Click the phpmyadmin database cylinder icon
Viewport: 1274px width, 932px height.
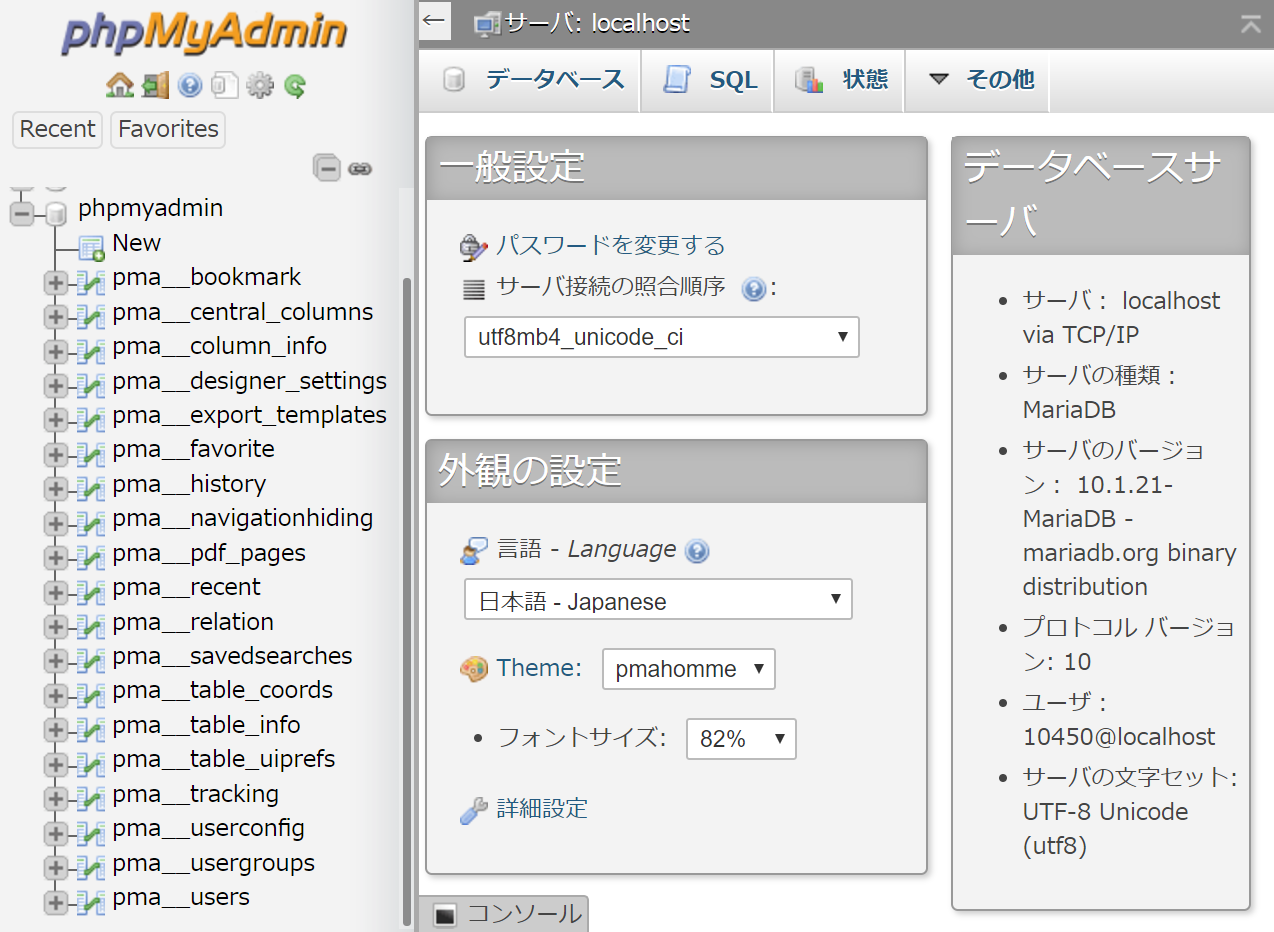coord(57,213)
